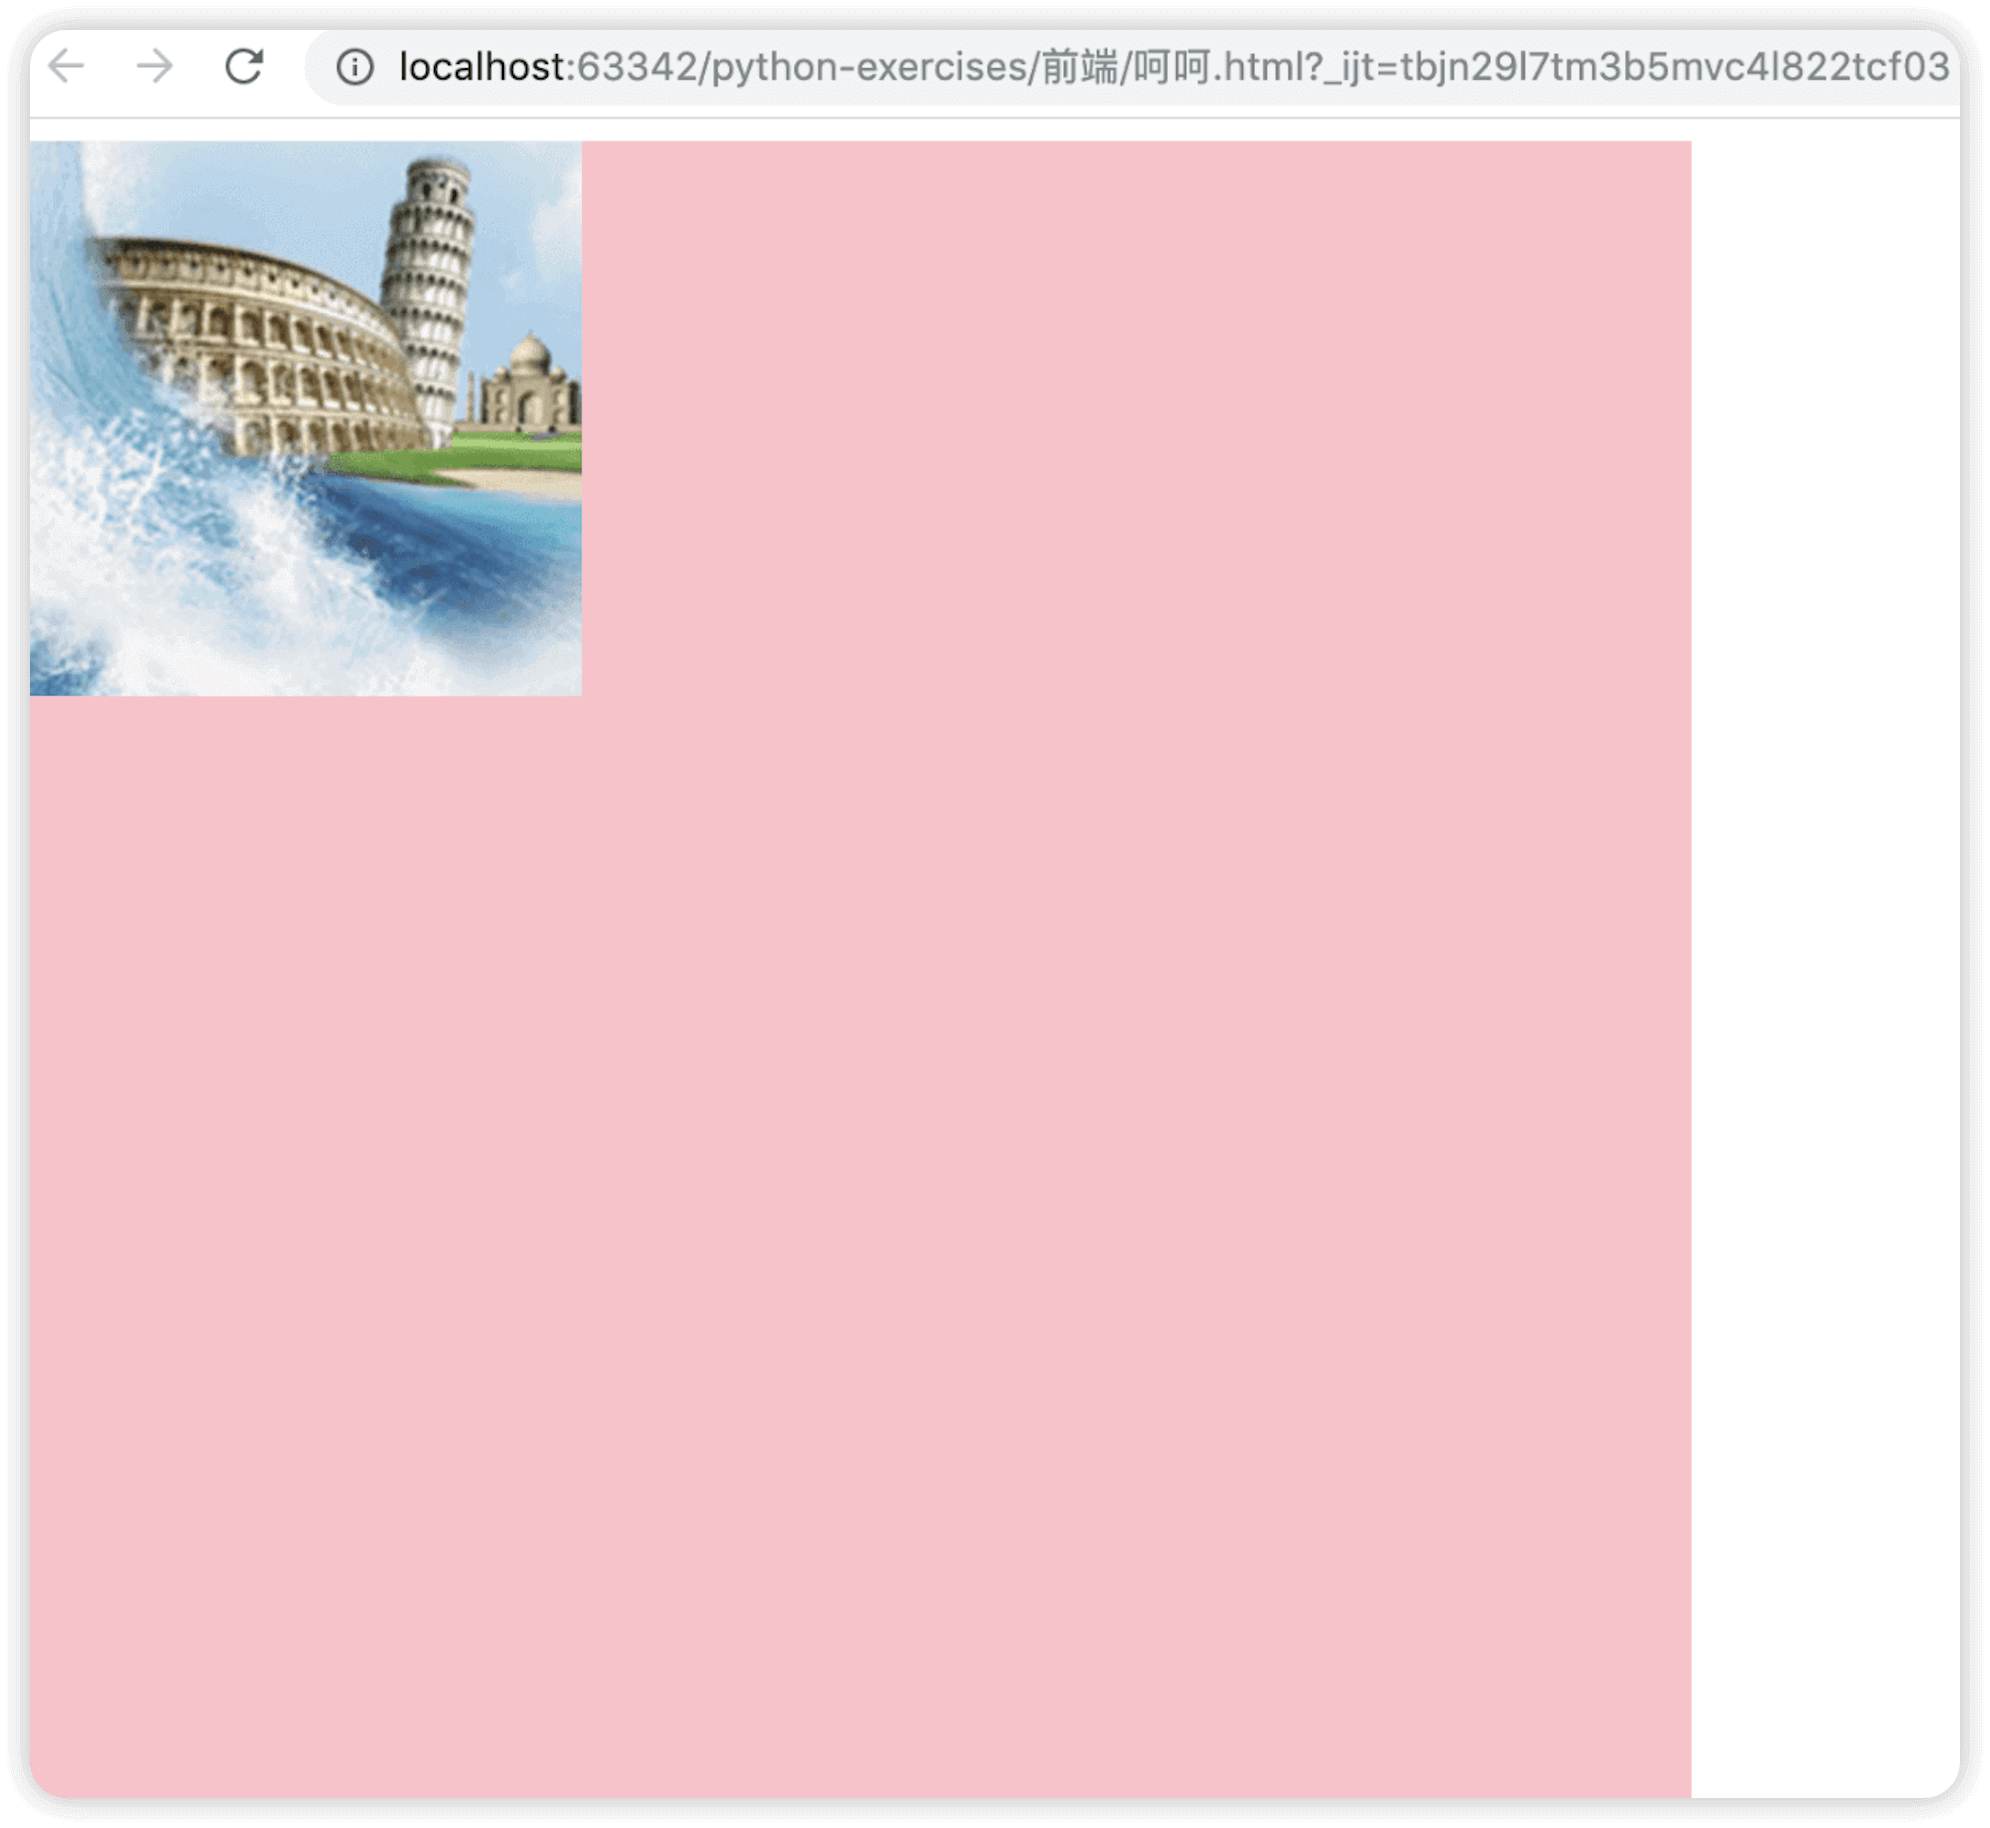This screenshot has width=1990, height=1828.
Task: Click the sky above the Colosseum
Action: click(x=250, y=190)
